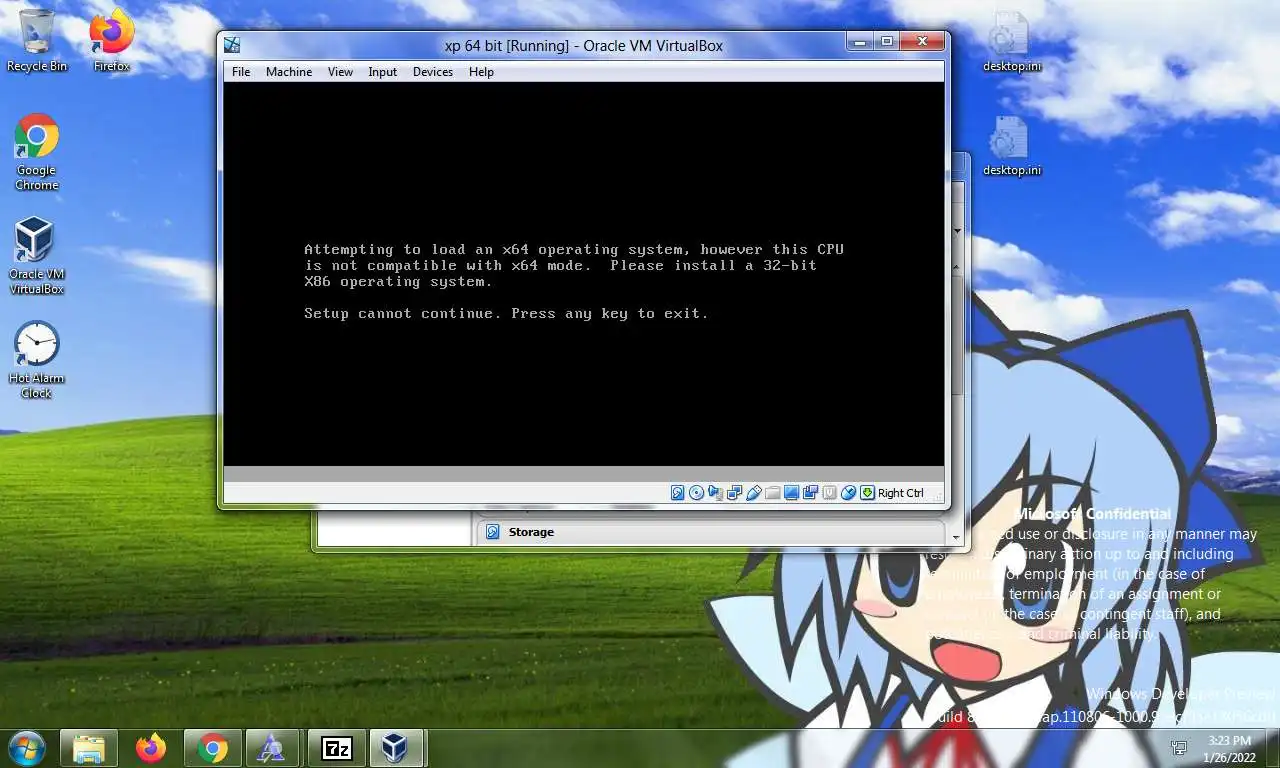Open the Input menu
This screenshot has width=1280, height=768.
pos(382,72)
